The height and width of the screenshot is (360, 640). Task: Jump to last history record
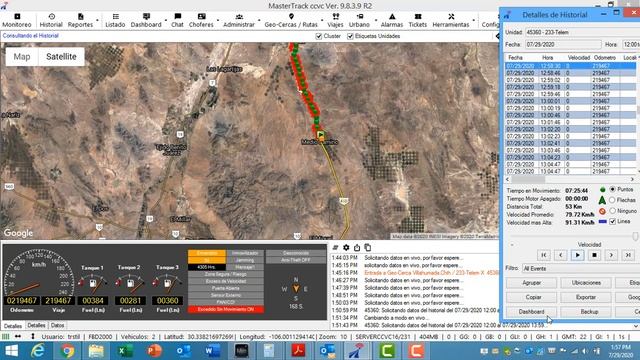click(629, 255)
